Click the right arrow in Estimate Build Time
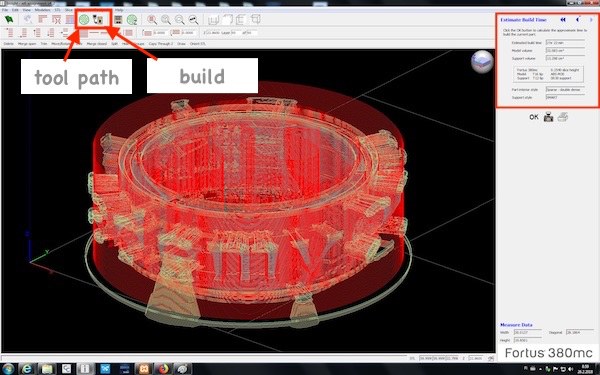 591,20
